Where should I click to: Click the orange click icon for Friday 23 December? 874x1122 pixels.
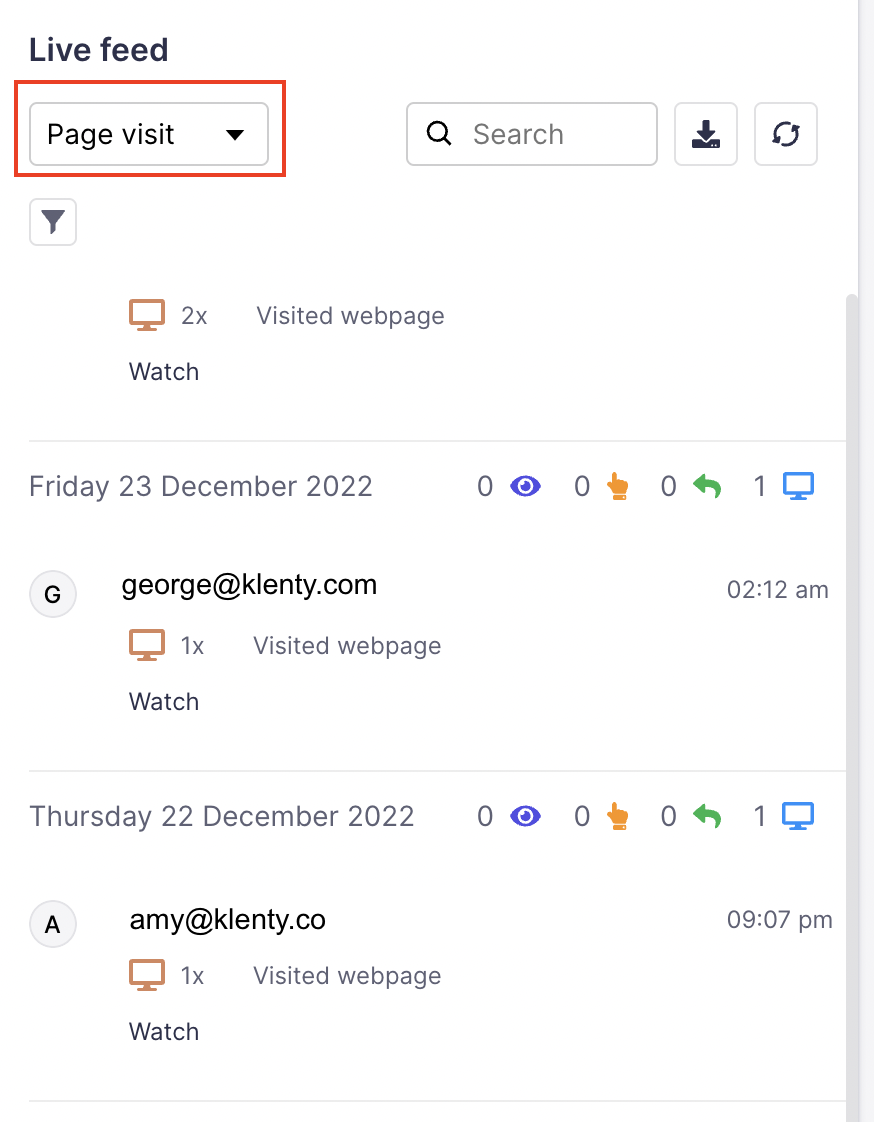point(617,487)
